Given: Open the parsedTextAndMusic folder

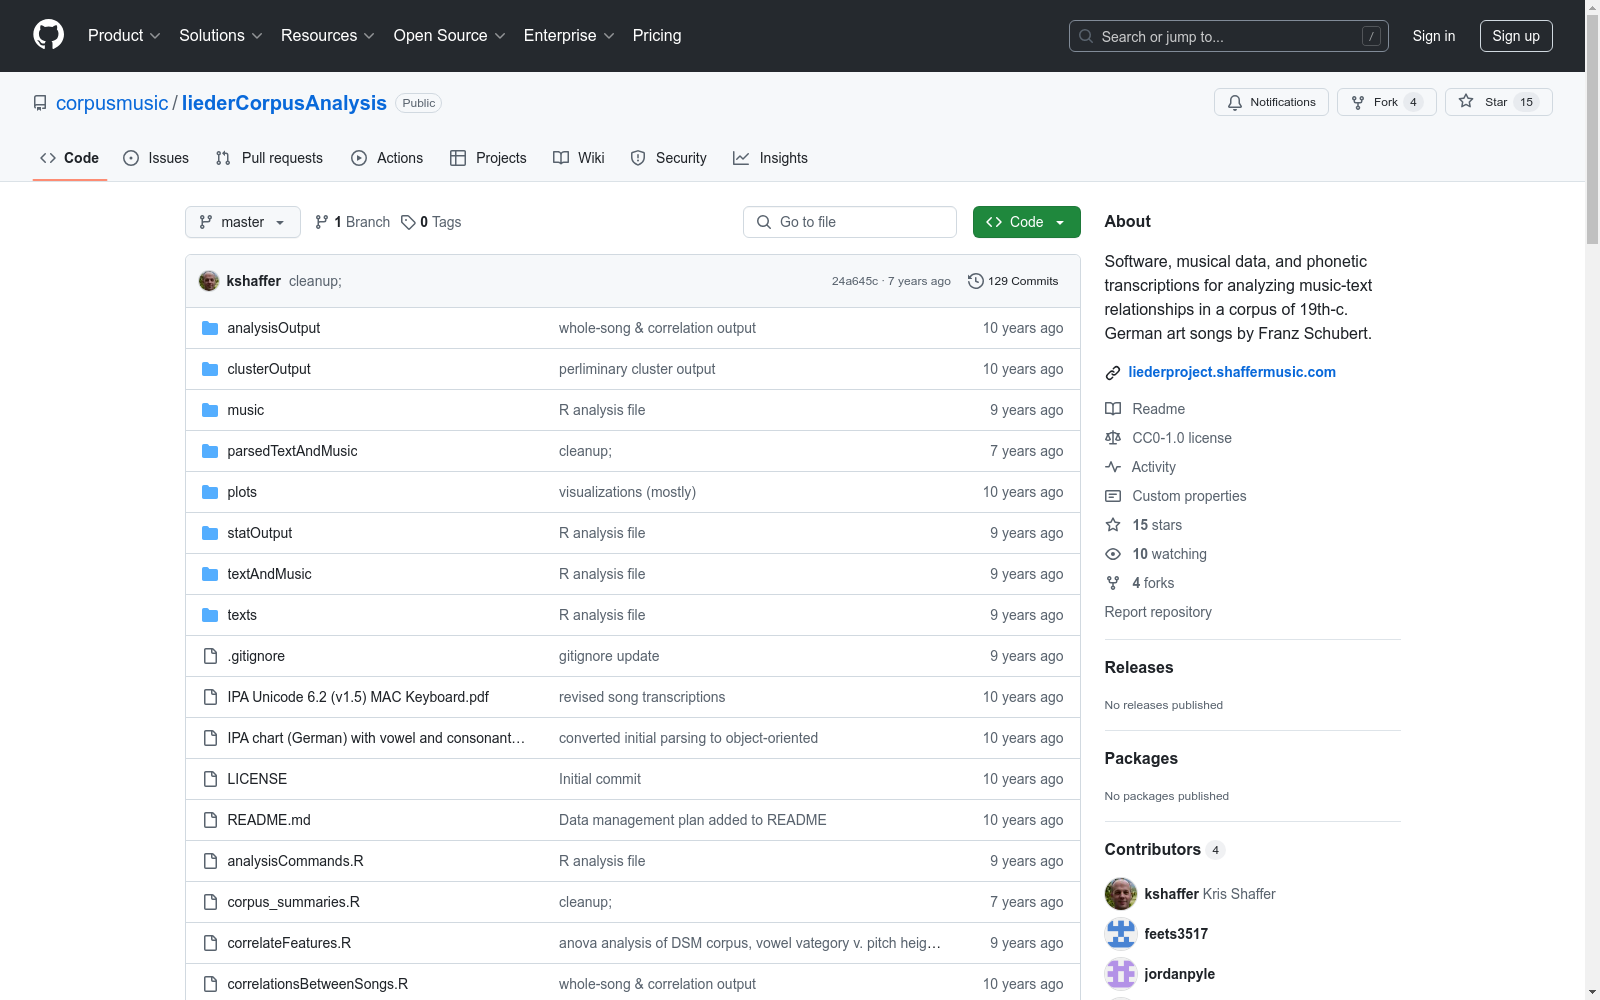Looking at the screenshot, I should 292,451.
